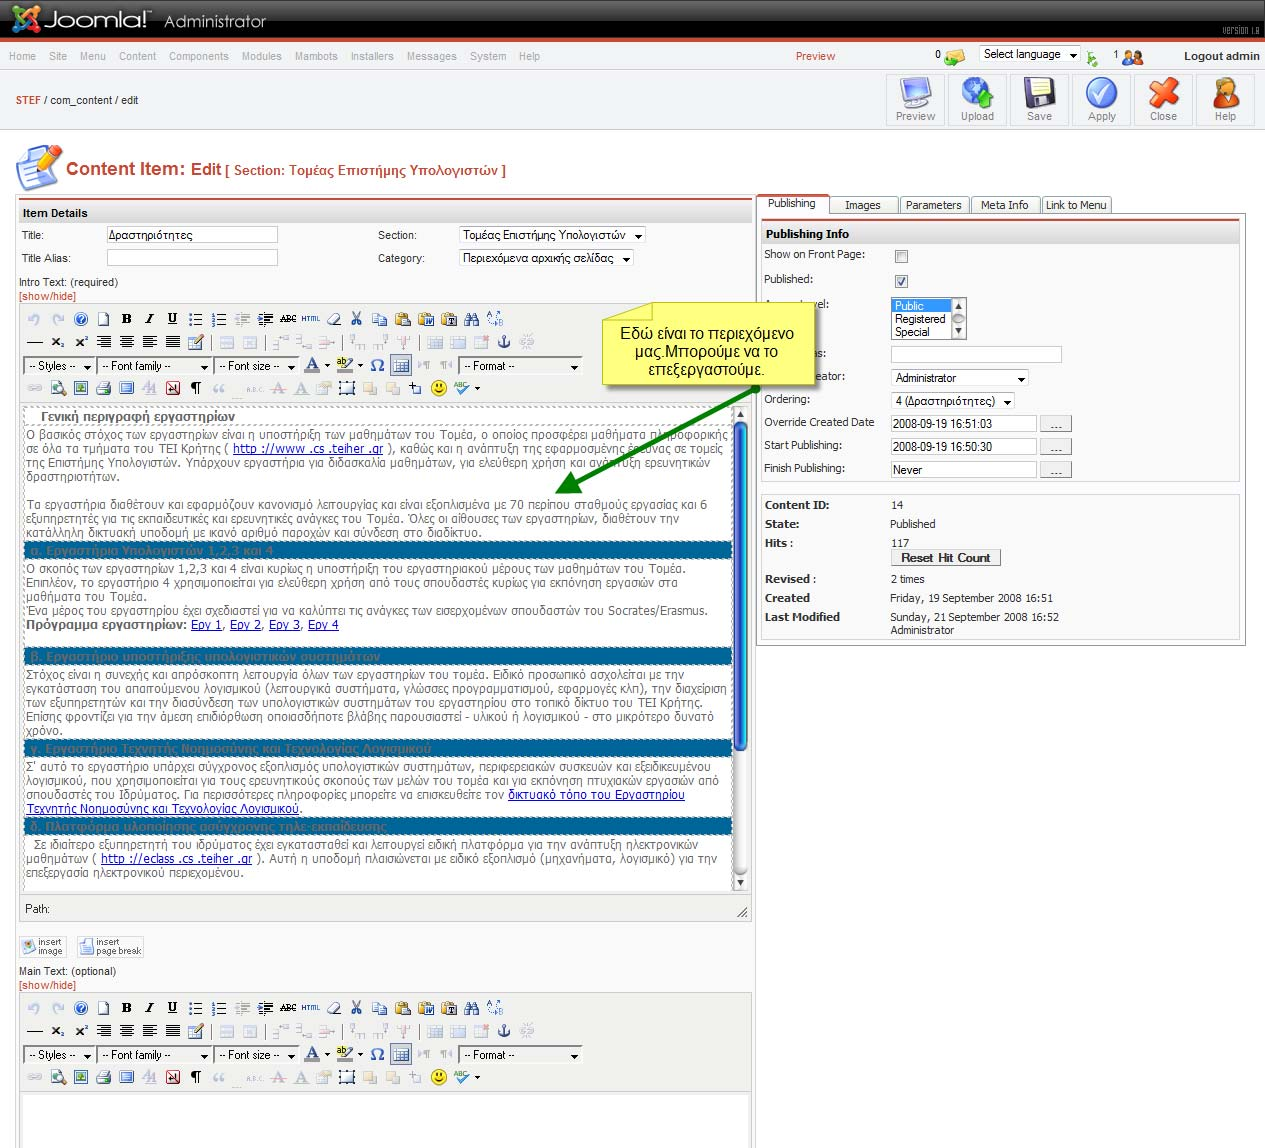Click the Save toolbar button
Image resolution: width=1265 pixels, height=1148 pixels.
[1039, 99]
